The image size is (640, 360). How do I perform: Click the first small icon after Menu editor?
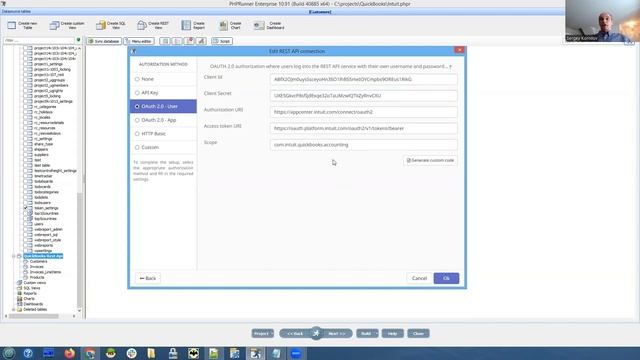(165, 41)
